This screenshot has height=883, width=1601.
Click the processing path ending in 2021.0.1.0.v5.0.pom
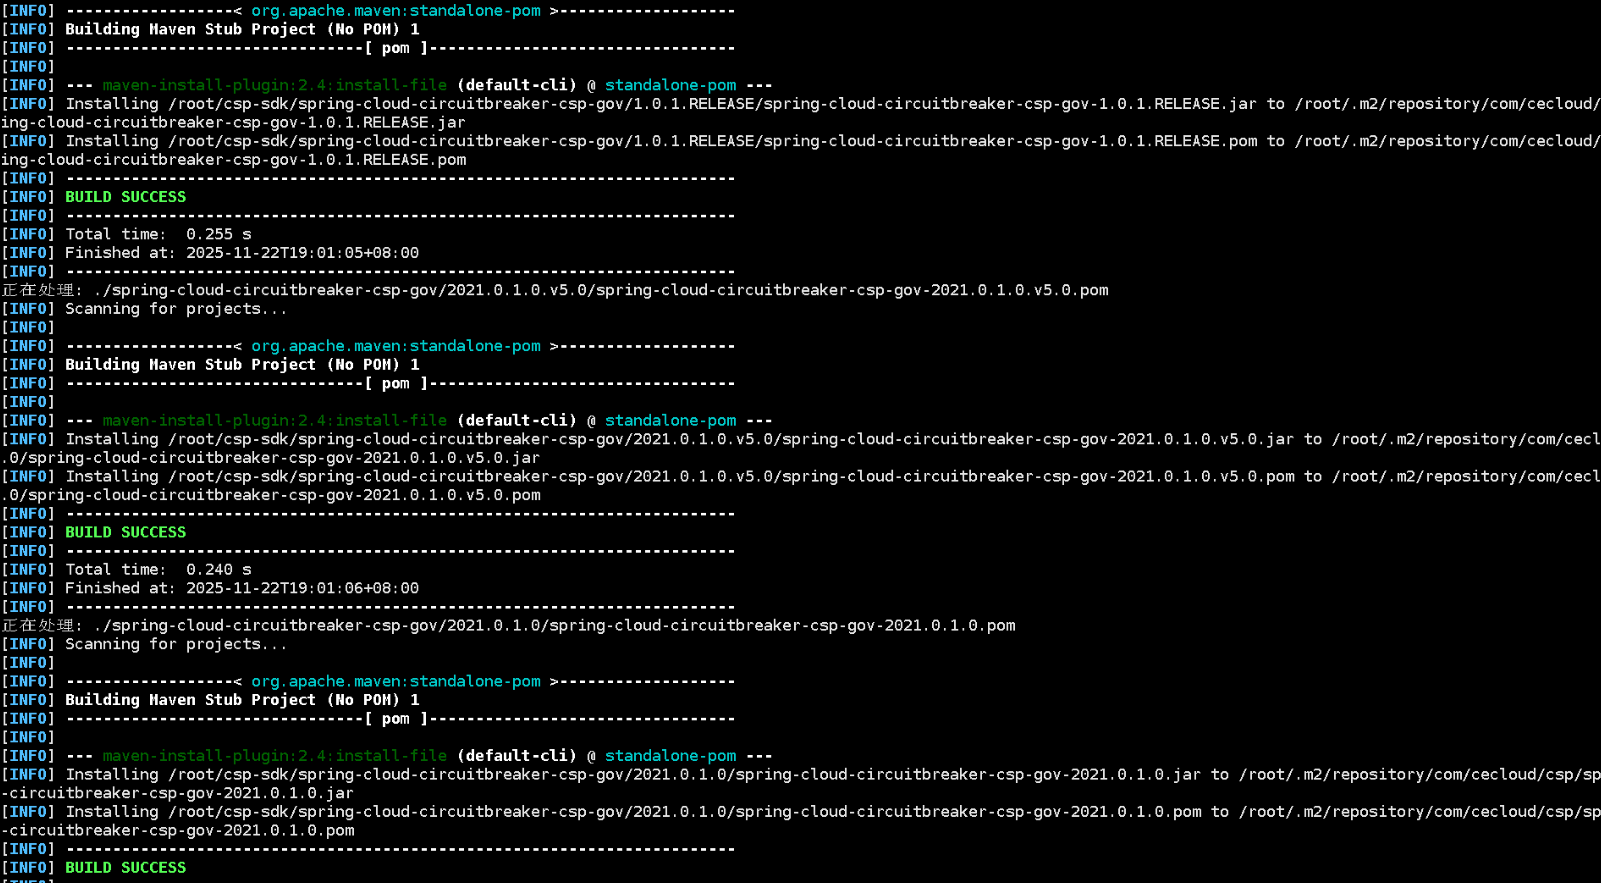(600, 290)
